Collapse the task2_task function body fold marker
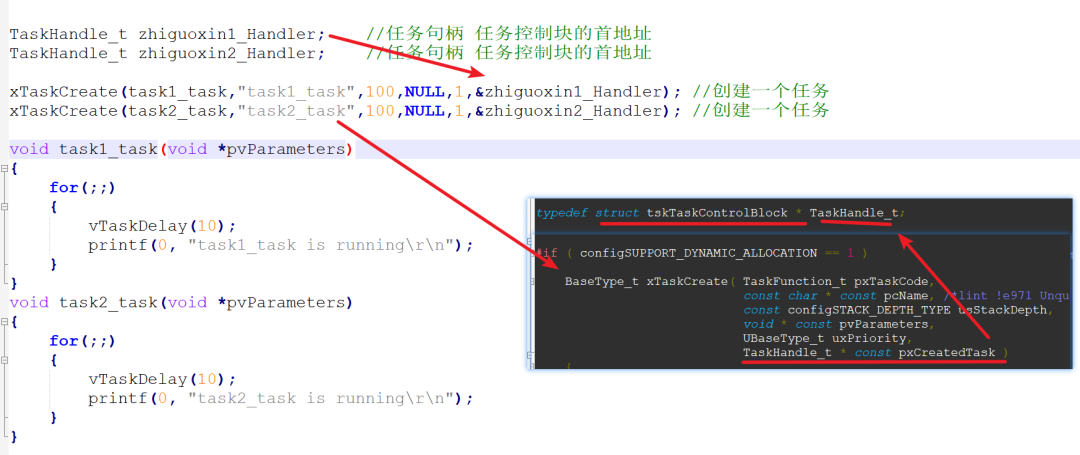1080x455 pixels. click(4, 321)
